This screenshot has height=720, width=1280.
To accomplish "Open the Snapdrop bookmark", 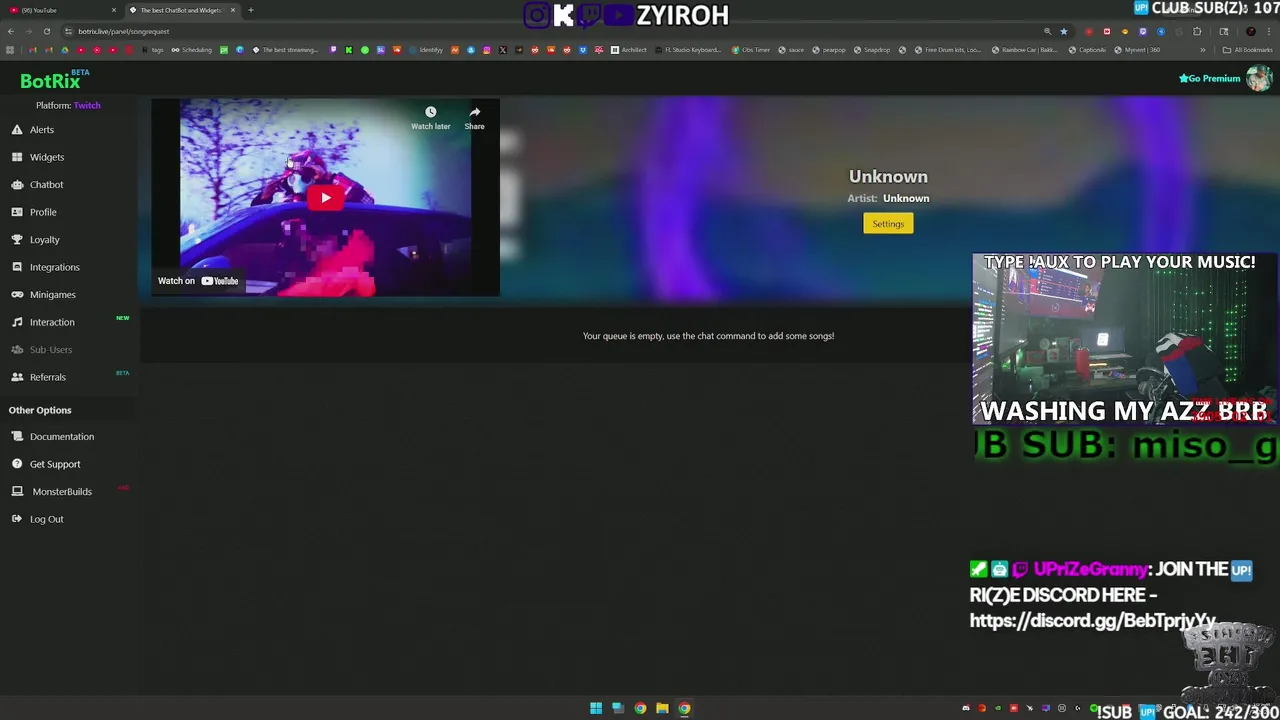I will pos(872,50).
